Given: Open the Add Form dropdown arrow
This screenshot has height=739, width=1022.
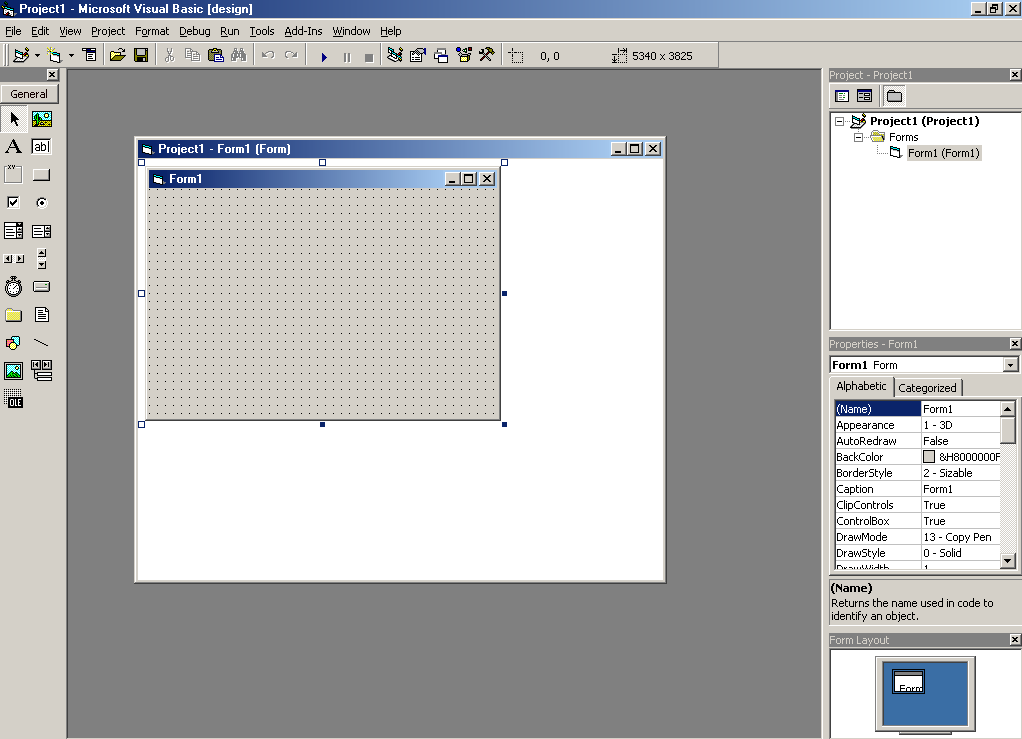Looking at the screenshot, I should [x=71, y=56].
